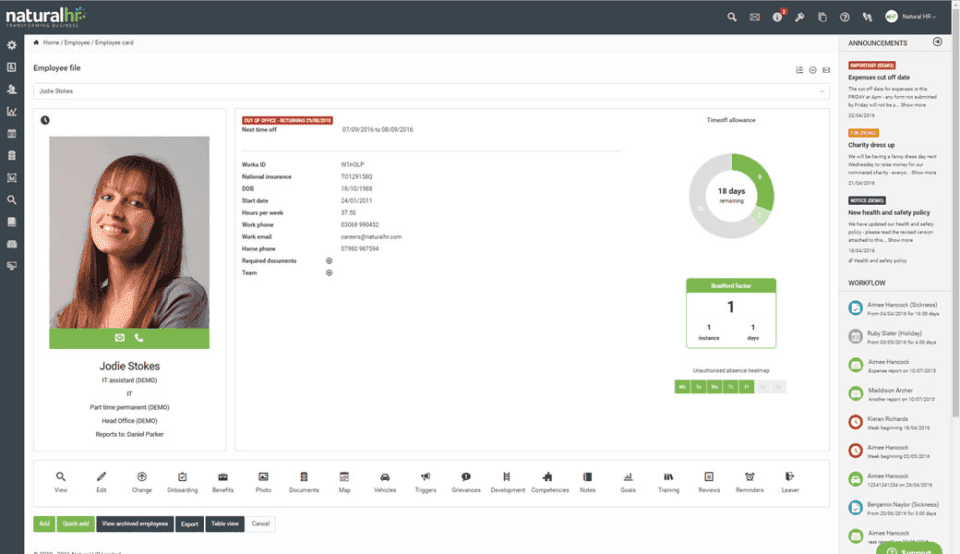Open the Onboarding icon in employee toolbar
This screenshot has width=960, height=554.
(x=182, y=477)
